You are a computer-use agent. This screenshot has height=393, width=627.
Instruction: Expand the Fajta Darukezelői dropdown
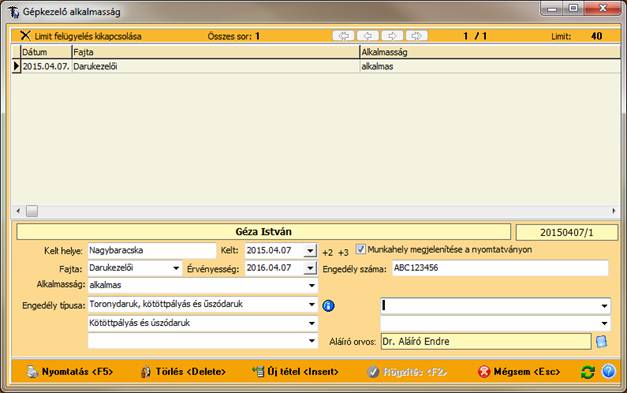pos(176,268)
